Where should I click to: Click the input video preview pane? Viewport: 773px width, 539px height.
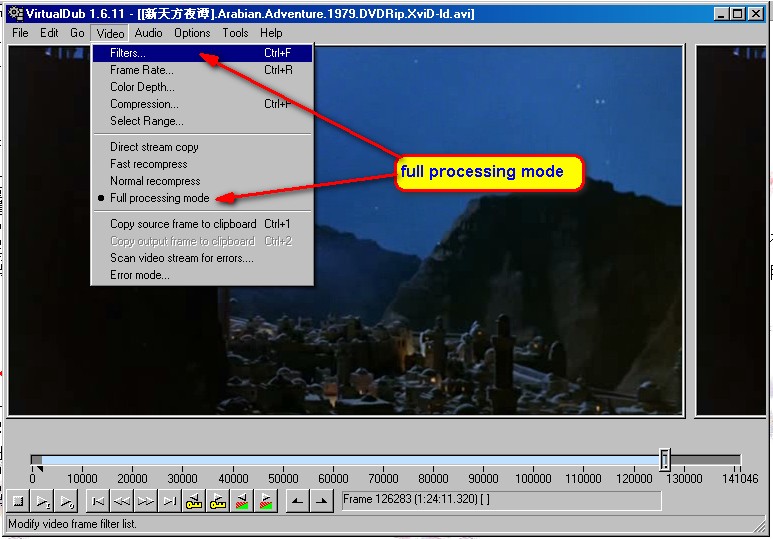346,230
